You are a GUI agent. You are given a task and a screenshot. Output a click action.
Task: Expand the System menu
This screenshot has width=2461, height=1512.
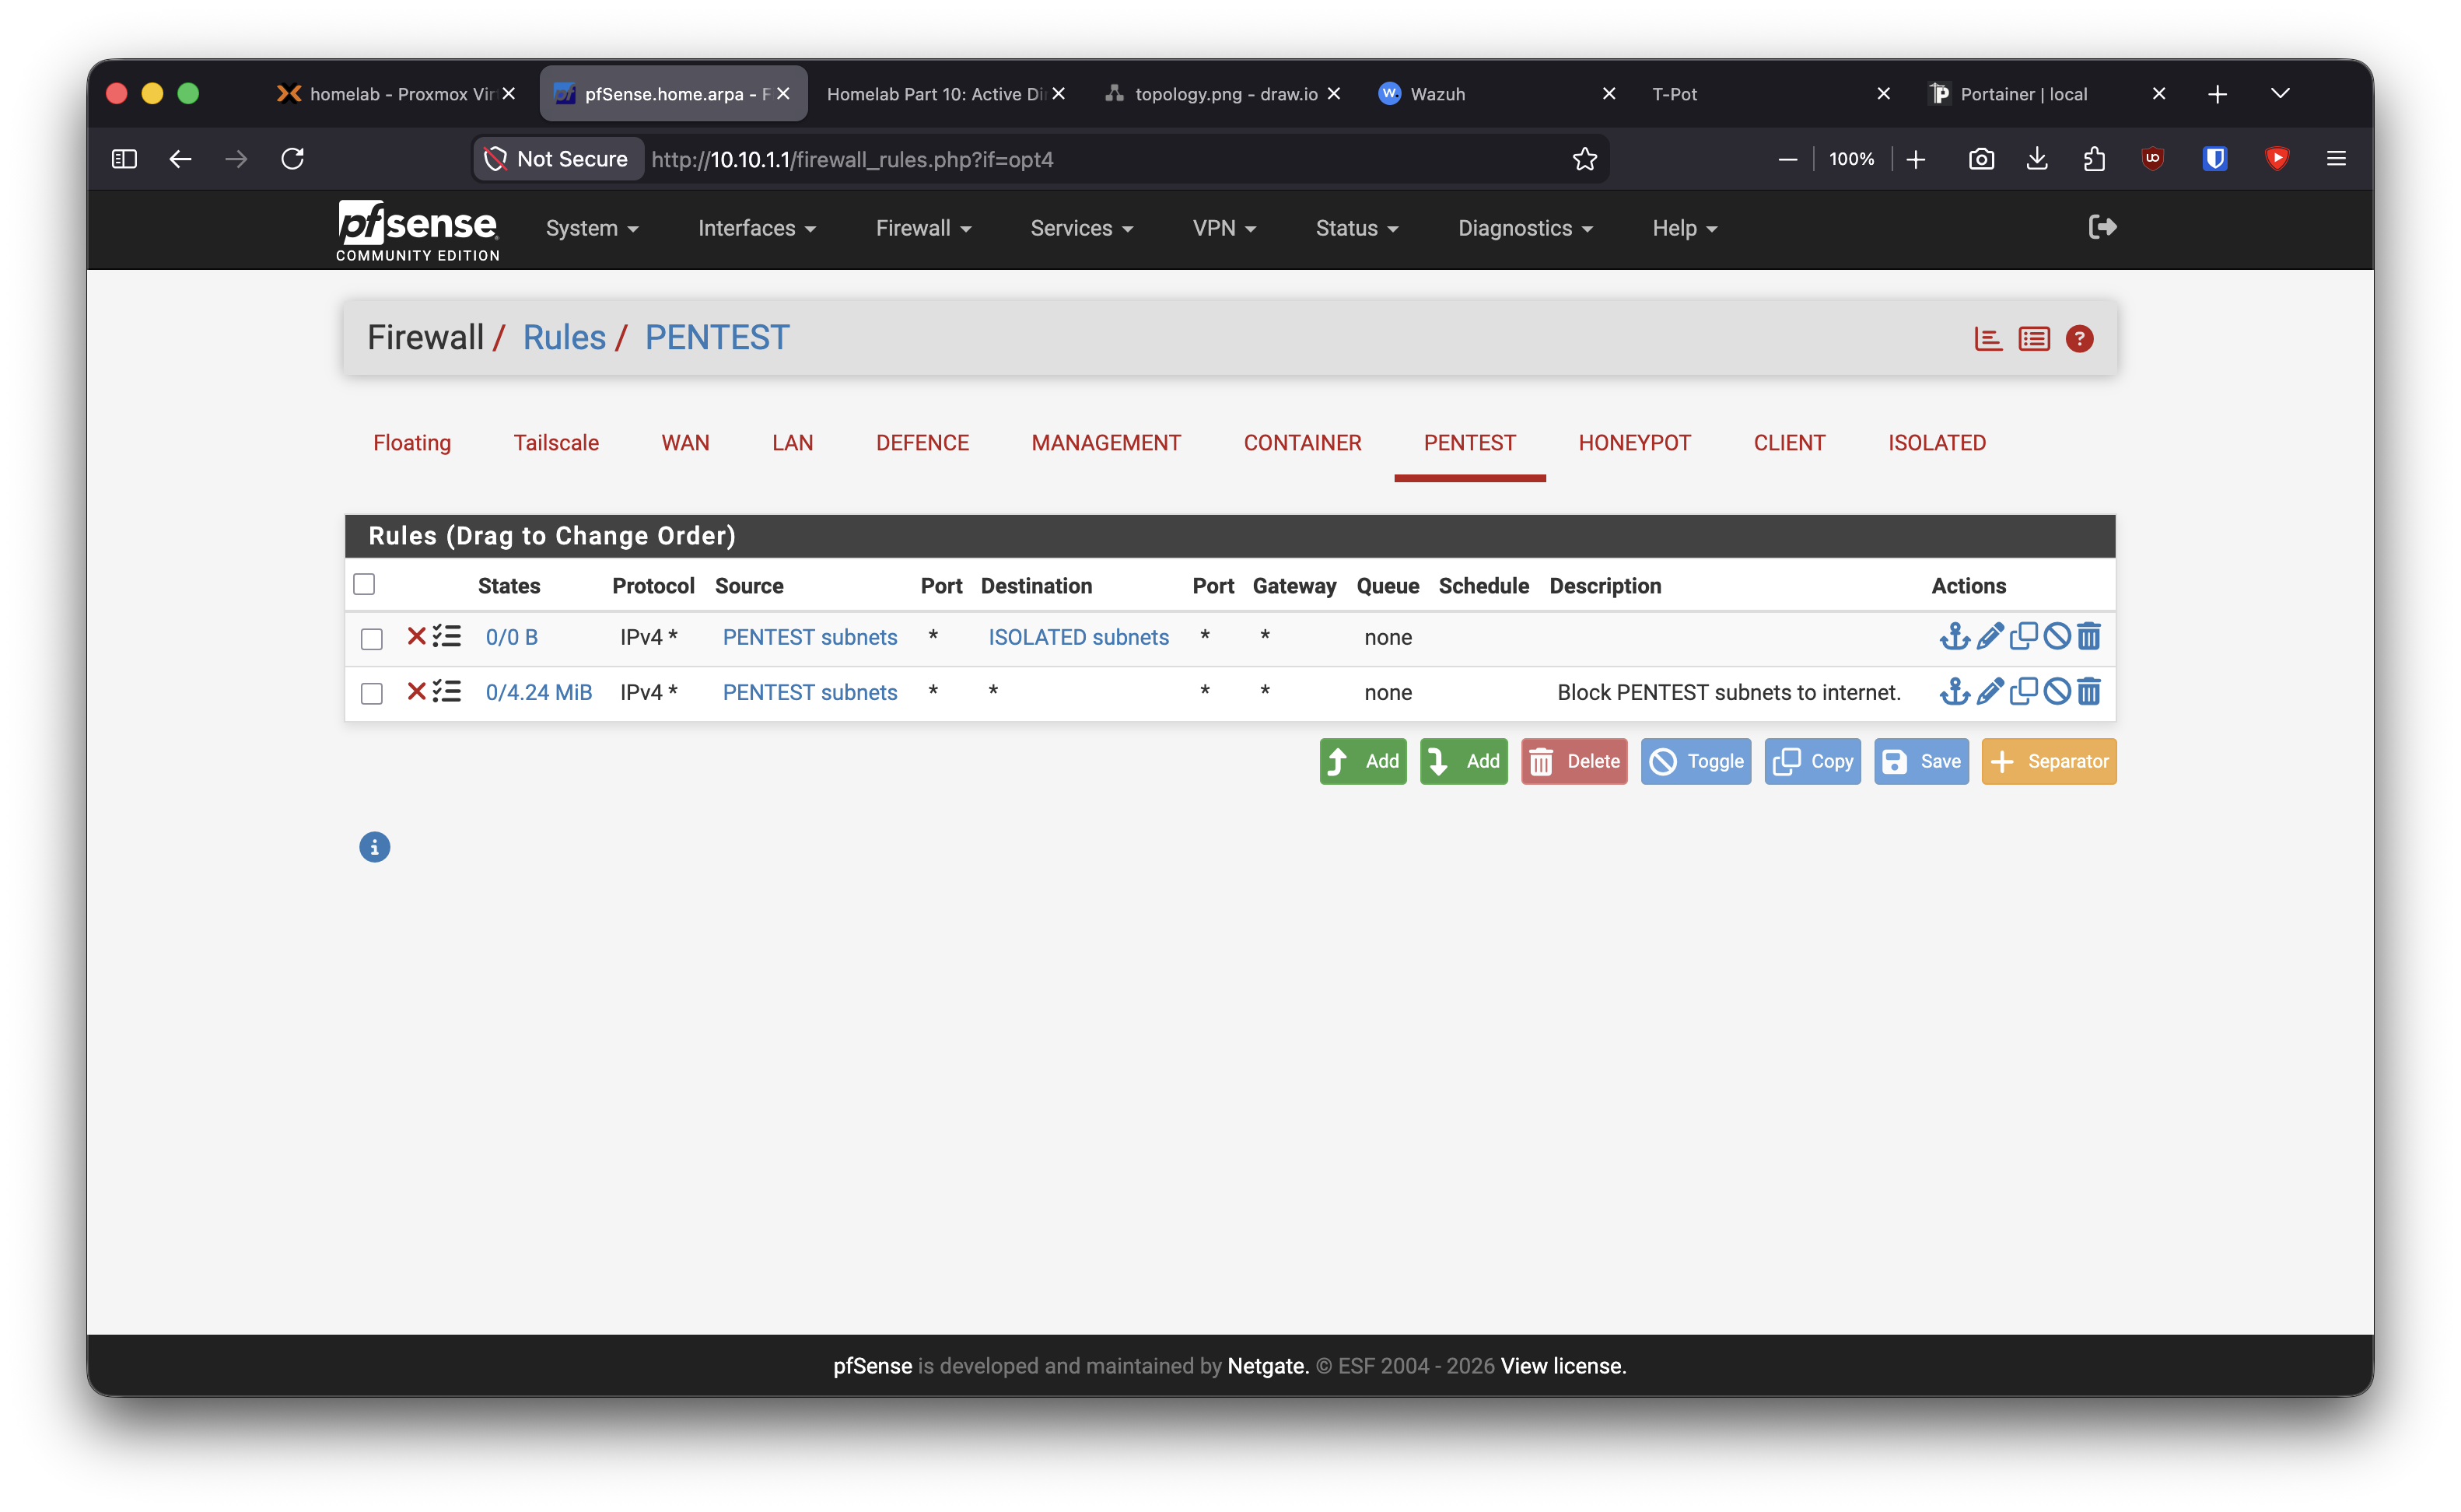(591, 228)
